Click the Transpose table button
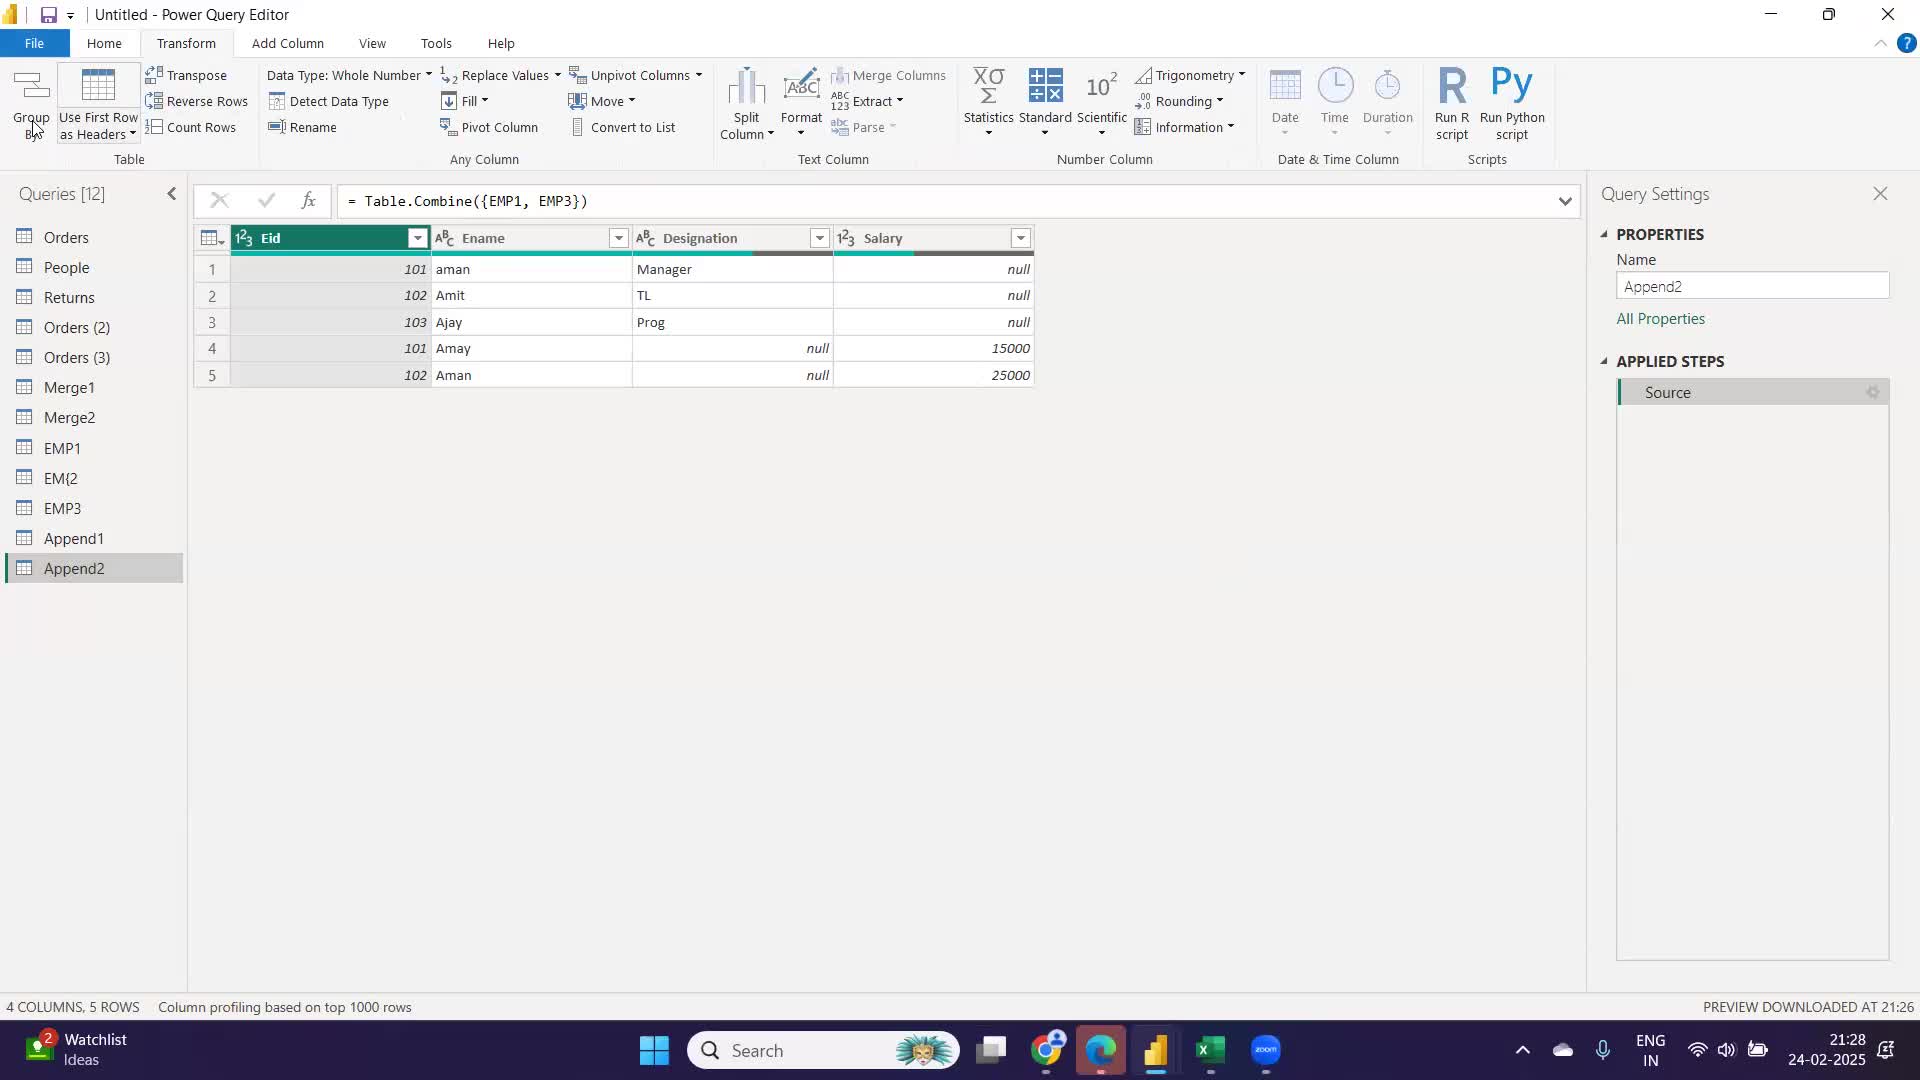The height and width of the screenshot is (1080, 1920). point(186,75)
